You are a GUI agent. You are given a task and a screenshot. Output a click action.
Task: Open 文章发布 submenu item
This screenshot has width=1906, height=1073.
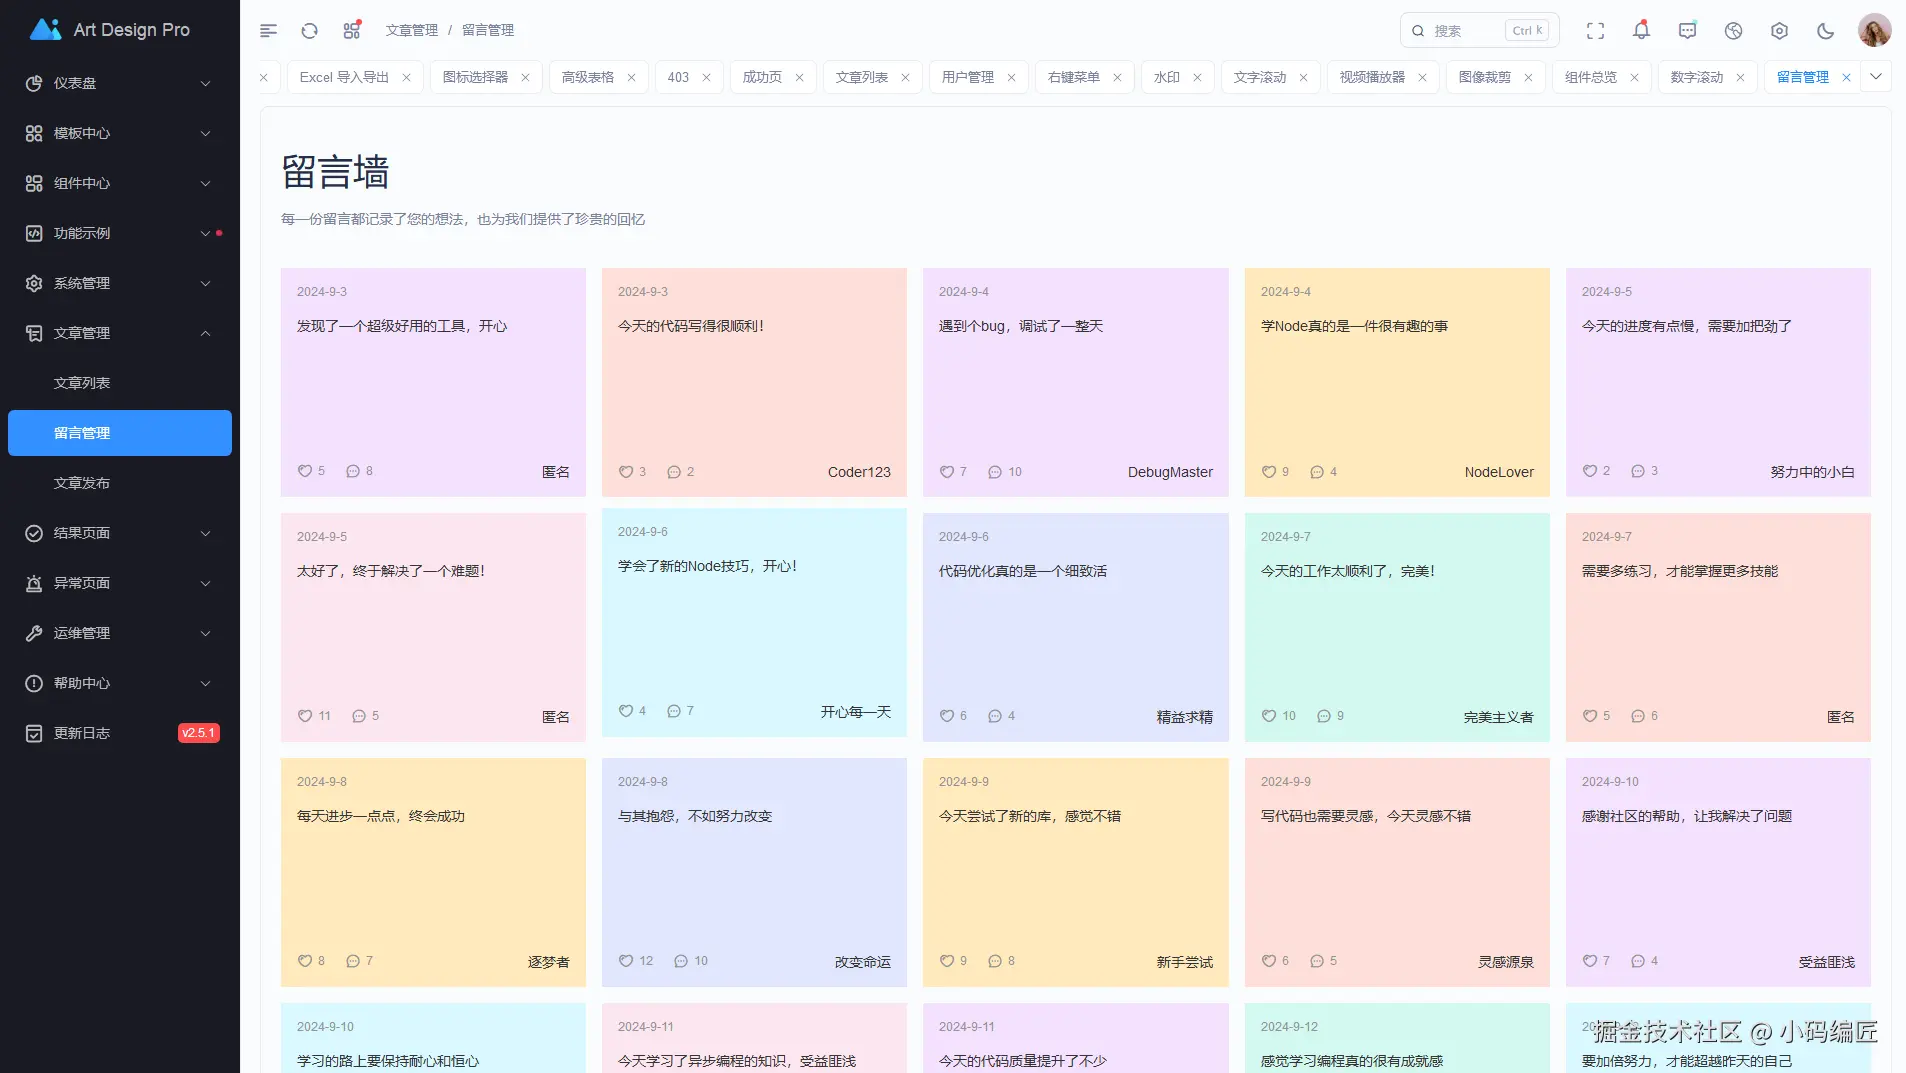click(120, 483)
